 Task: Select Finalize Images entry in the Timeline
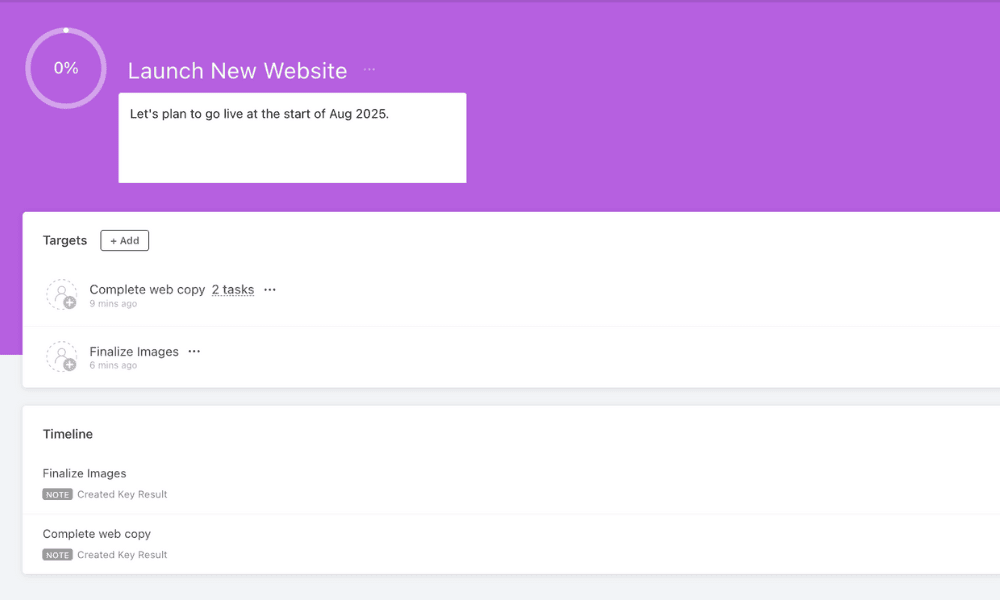click(85, 474)
